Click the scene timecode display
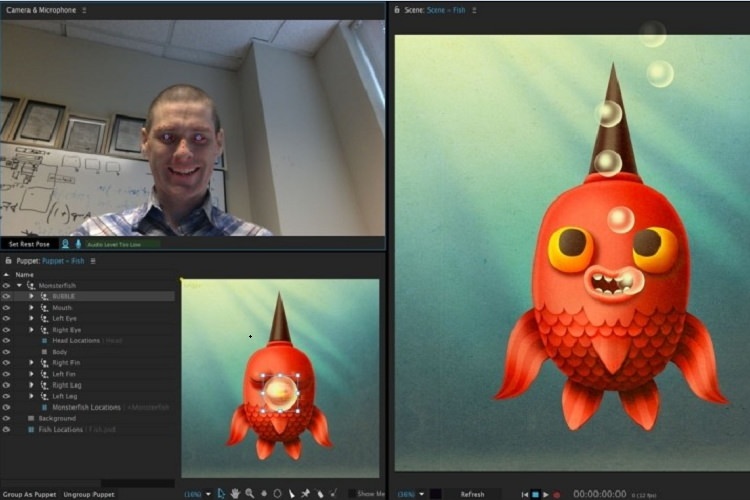The width and height of the screenshot is (750, 500). click(599, 494)
